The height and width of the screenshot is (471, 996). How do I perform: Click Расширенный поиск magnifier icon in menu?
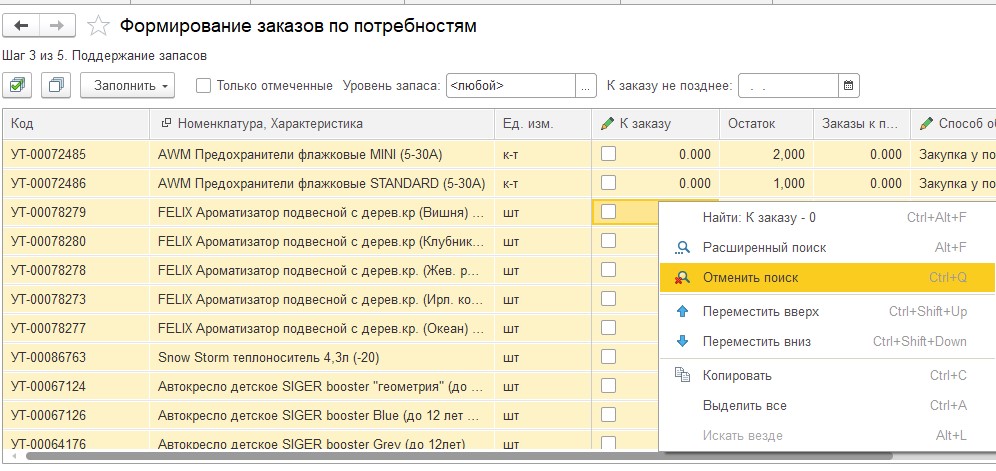[683, 248]
